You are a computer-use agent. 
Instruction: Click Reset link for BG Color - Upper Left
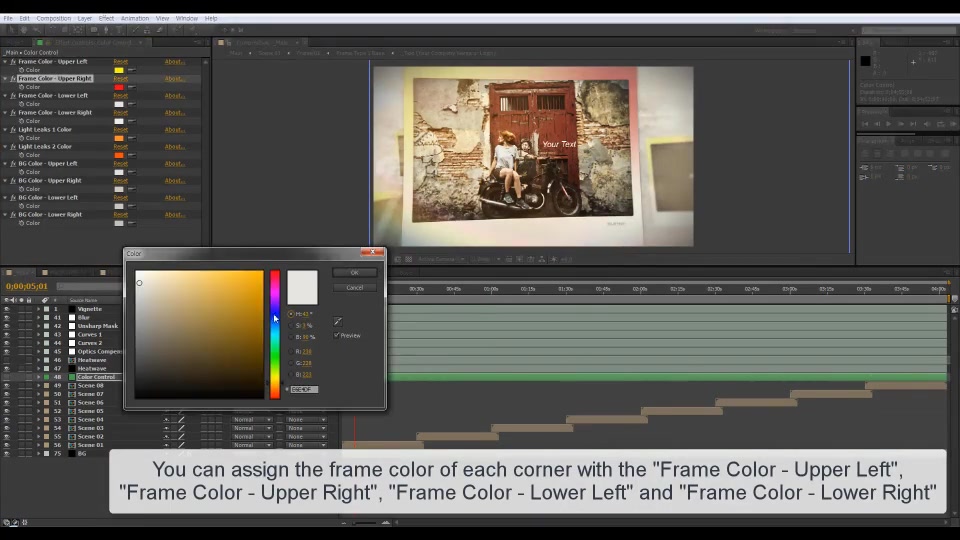pos(121,164)
